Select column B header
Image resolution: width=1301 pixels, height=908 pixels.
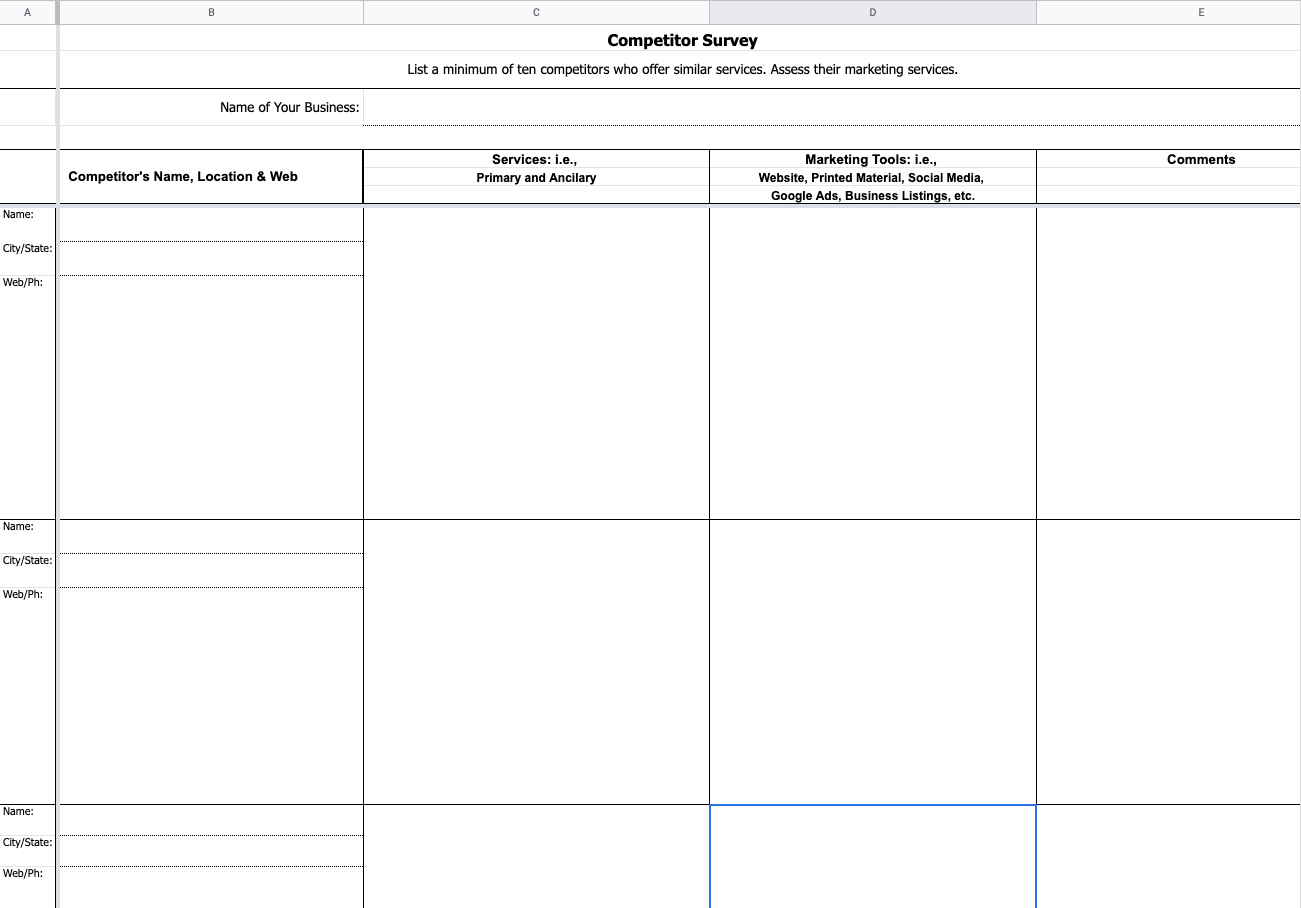(x=211, y=12)
